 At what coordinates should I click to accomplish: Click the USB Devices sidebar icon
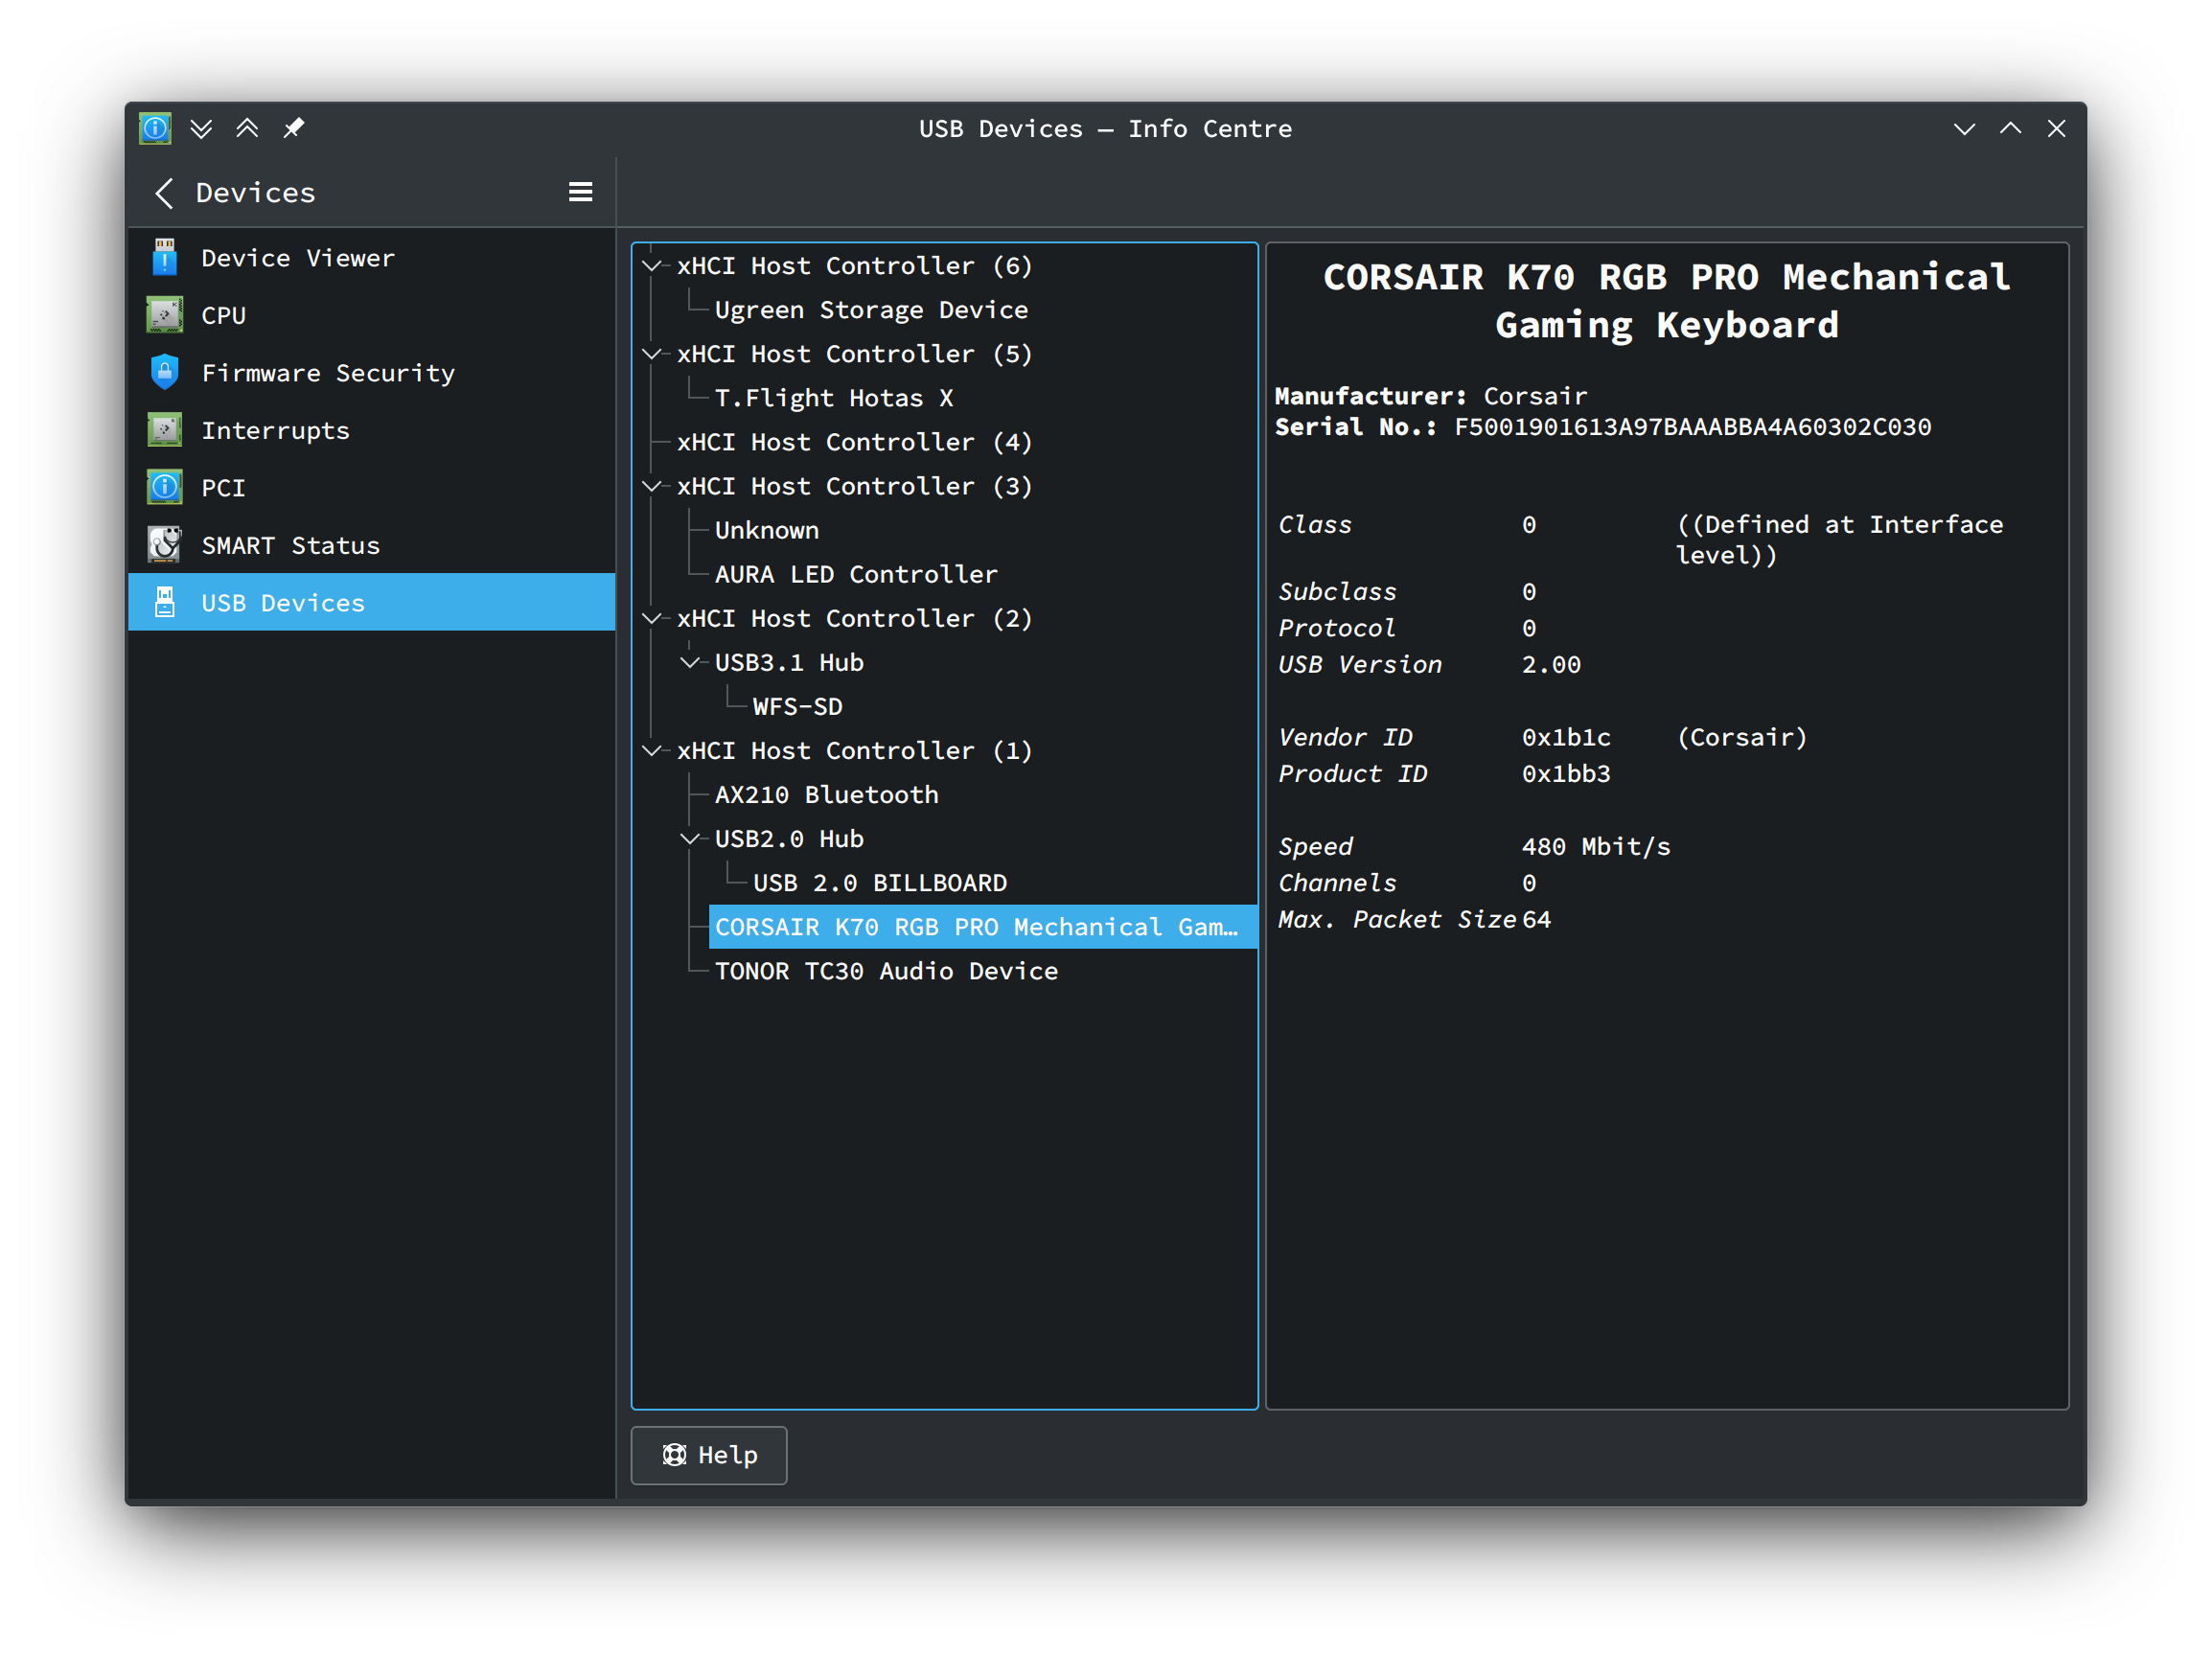[x=165, y=602]
